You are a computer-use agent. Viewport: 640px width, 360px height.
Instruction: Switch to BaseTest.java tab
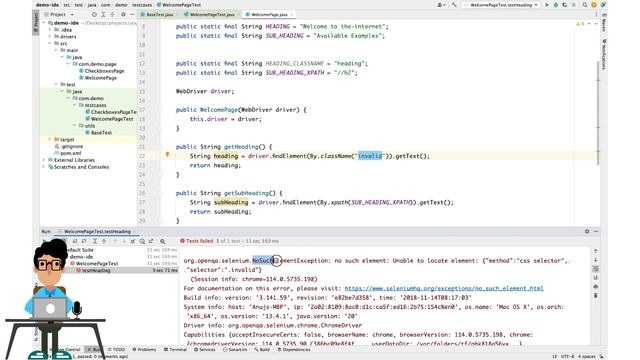[x=160, y=14]
